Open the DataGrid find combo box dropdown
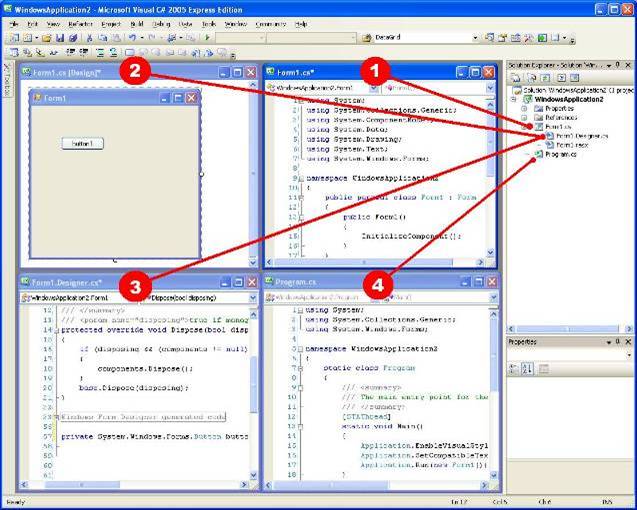The image size is (637, 510). click(475, 38)
